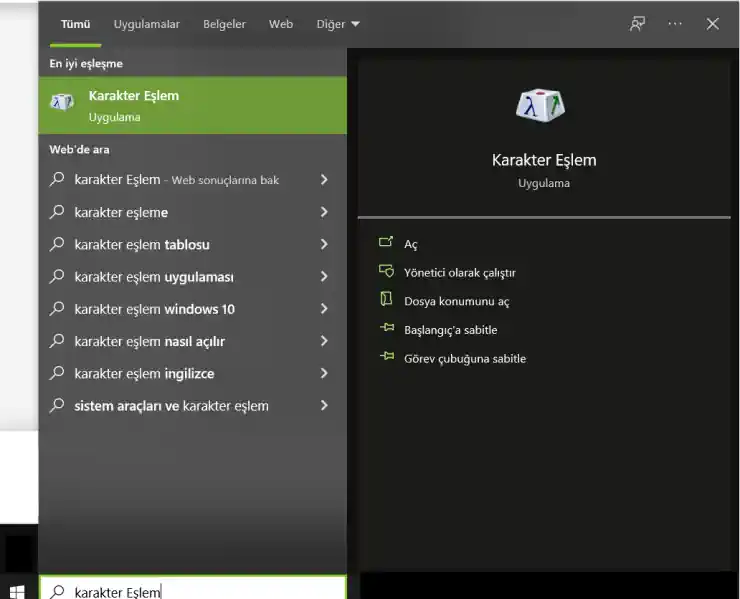Screen dimensions: 740x599
Task: Open the three-dots more options menu
Action: (675, 24)
